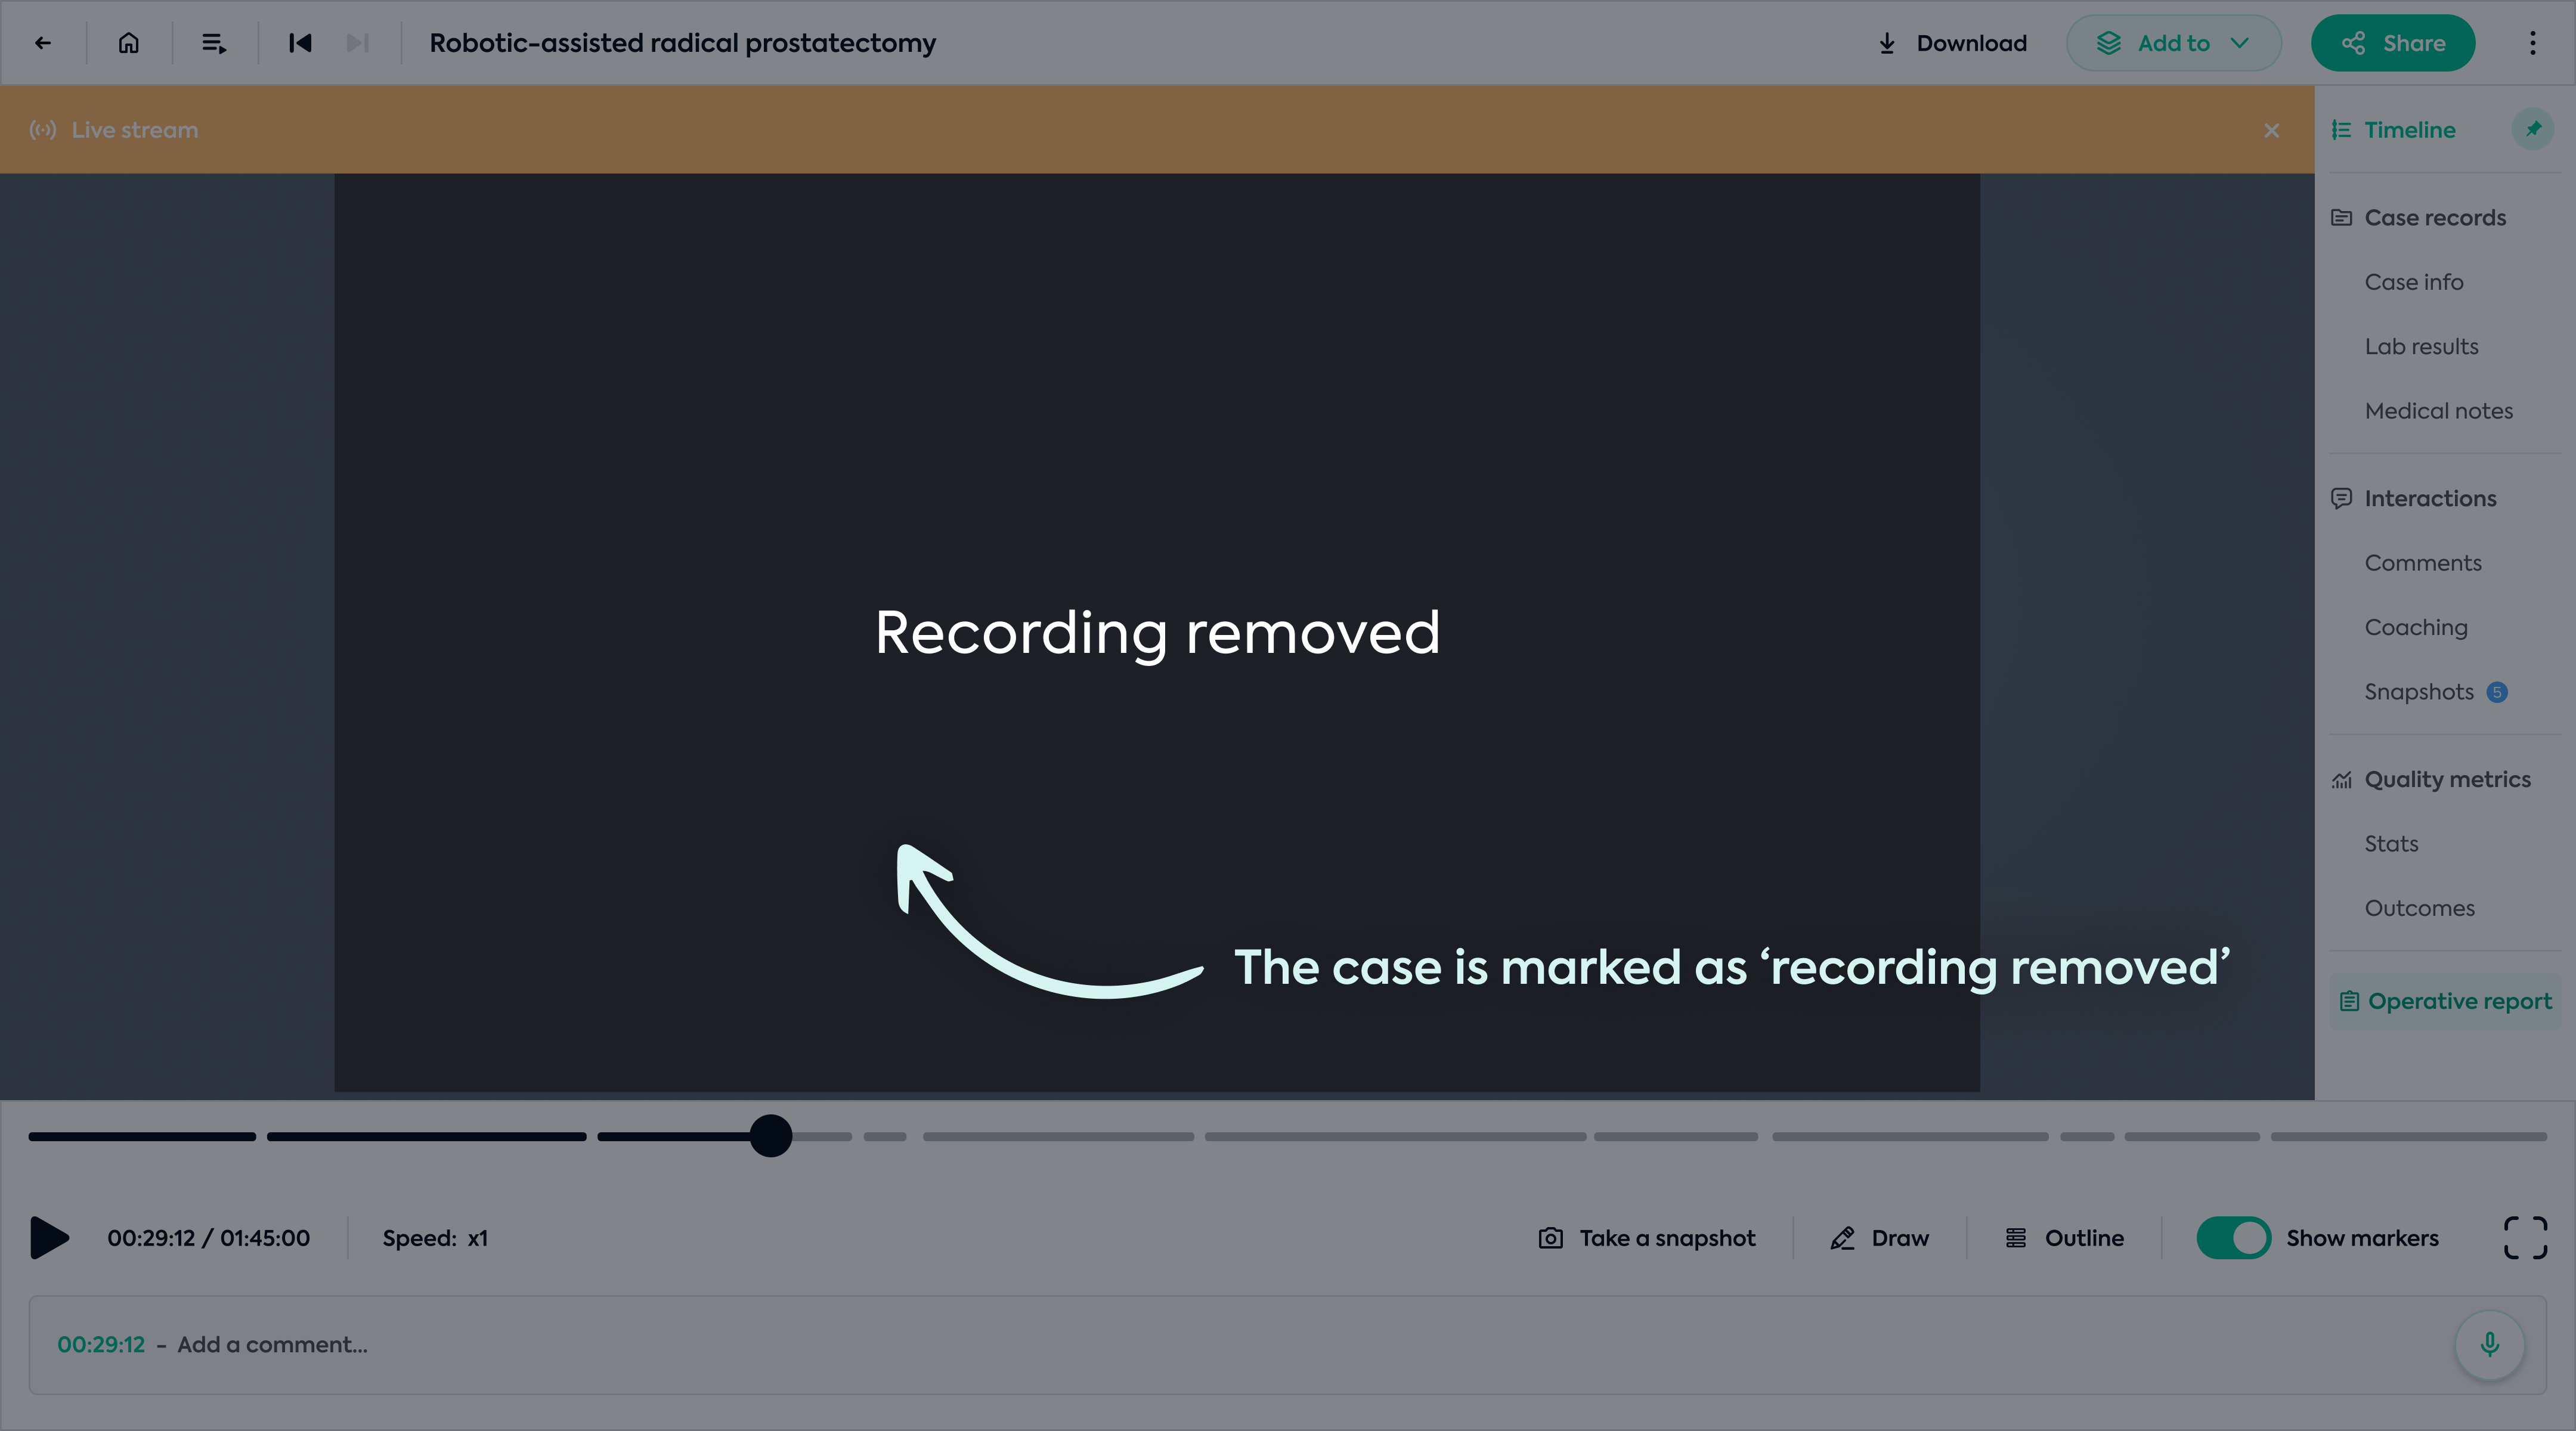This screenshot has height=1431, width=2576.
Task: Jump to the second timeline segment
Action: 427,1137
